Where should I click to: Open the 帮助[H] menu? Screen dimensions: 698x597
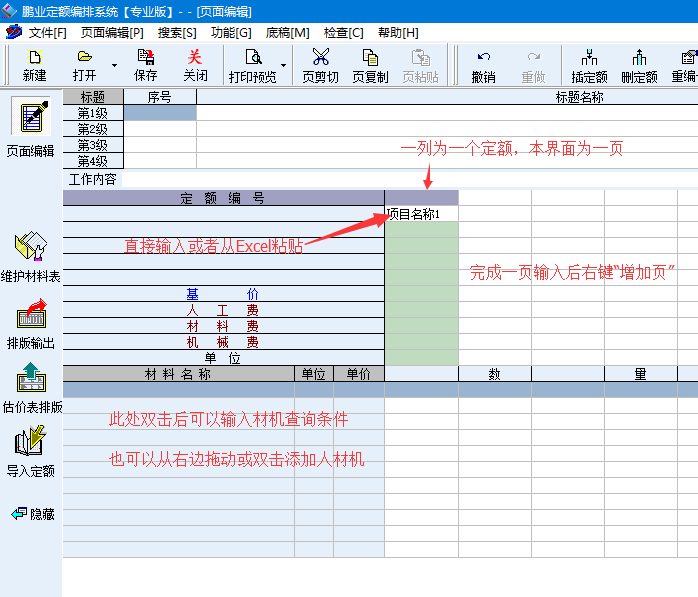pyautogui.click(x=398, y=32)
